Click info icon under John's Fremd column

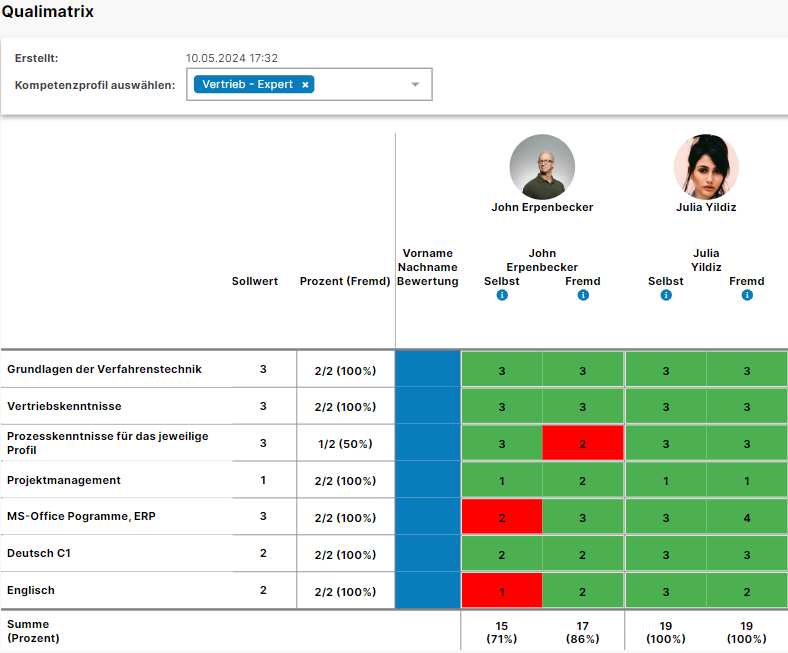pos(583,295)
